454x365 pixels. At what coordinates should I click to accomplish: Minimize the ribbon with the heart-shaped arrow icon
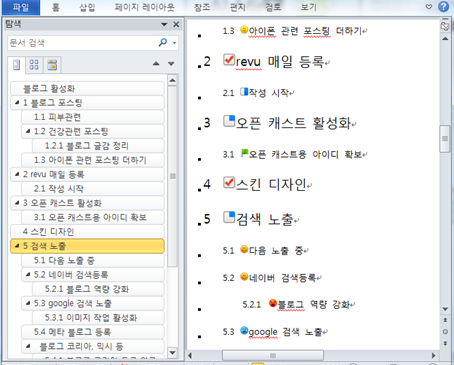[429, 7]
